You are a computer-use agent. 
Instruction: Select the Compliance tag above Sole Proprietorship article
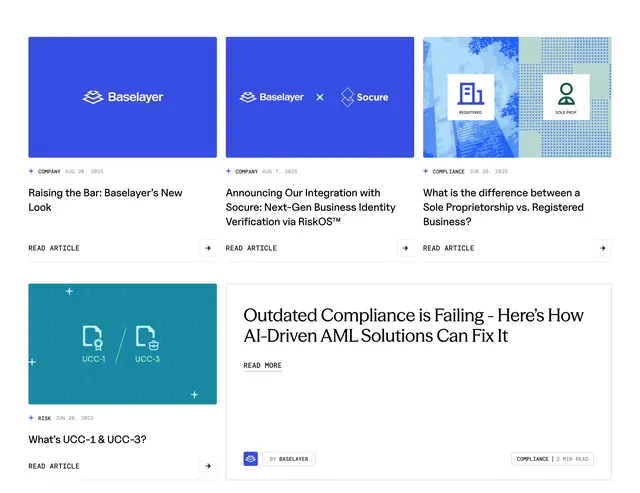coord(449,171)
